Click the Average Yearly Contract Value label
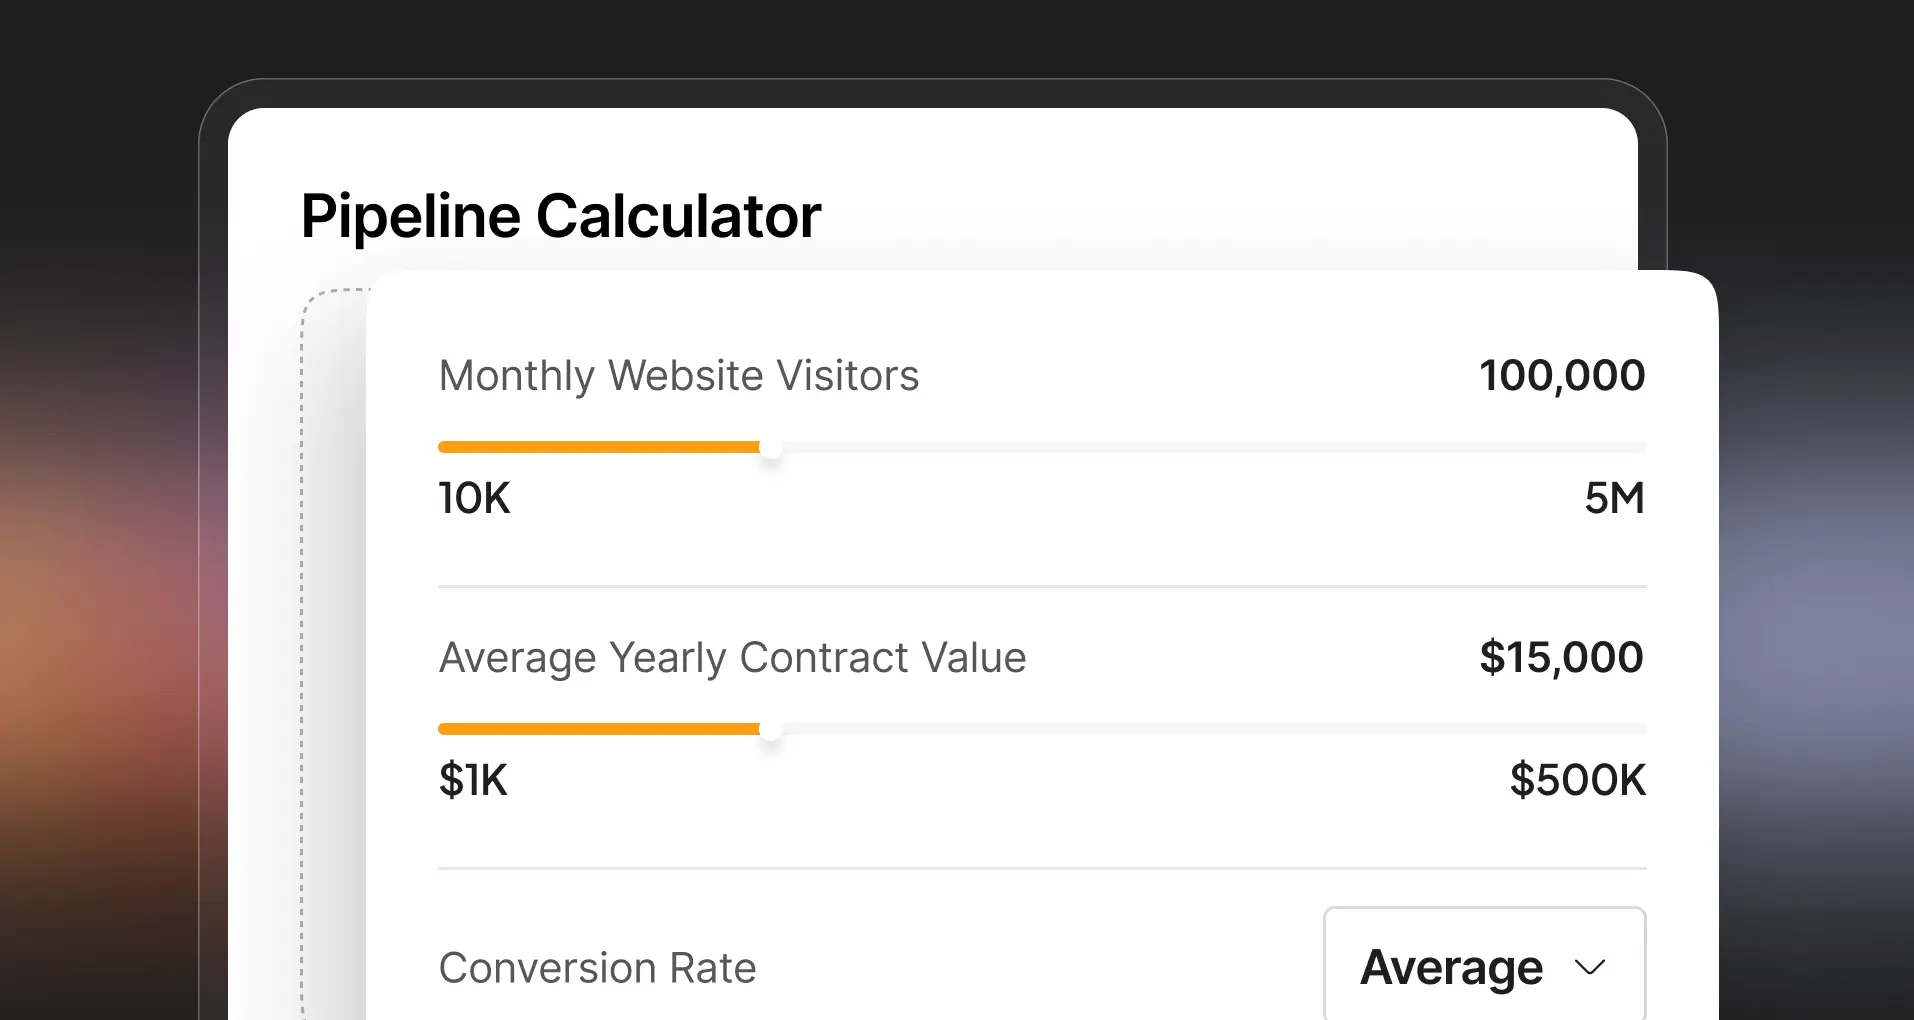 (x=732, y=658)
